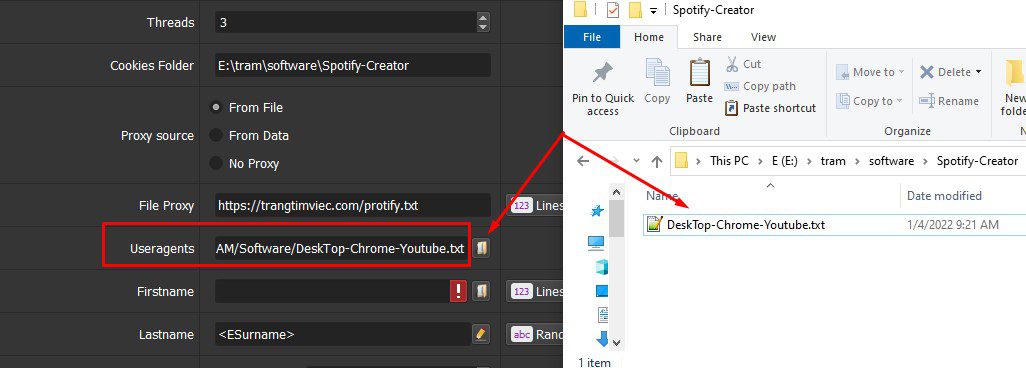The image size is (1026, 368).
Task: Click inside Lastname field with ESurname
Action: (342, 335)
